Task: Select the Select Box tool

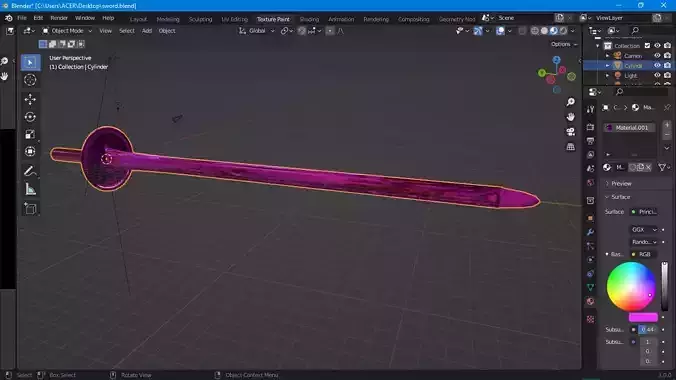Action: pos(30,63)
